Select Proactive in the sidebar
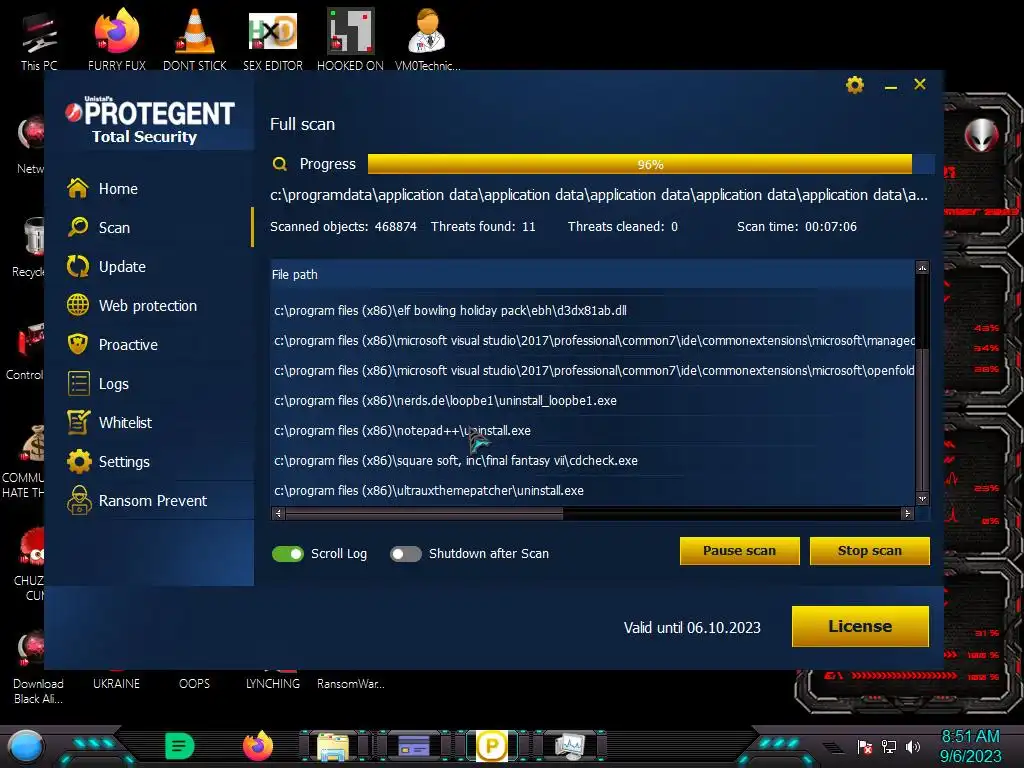Image resolution: width=1024 pixels, height=768 pixels. pyautogui.click(x=128, y=345)
